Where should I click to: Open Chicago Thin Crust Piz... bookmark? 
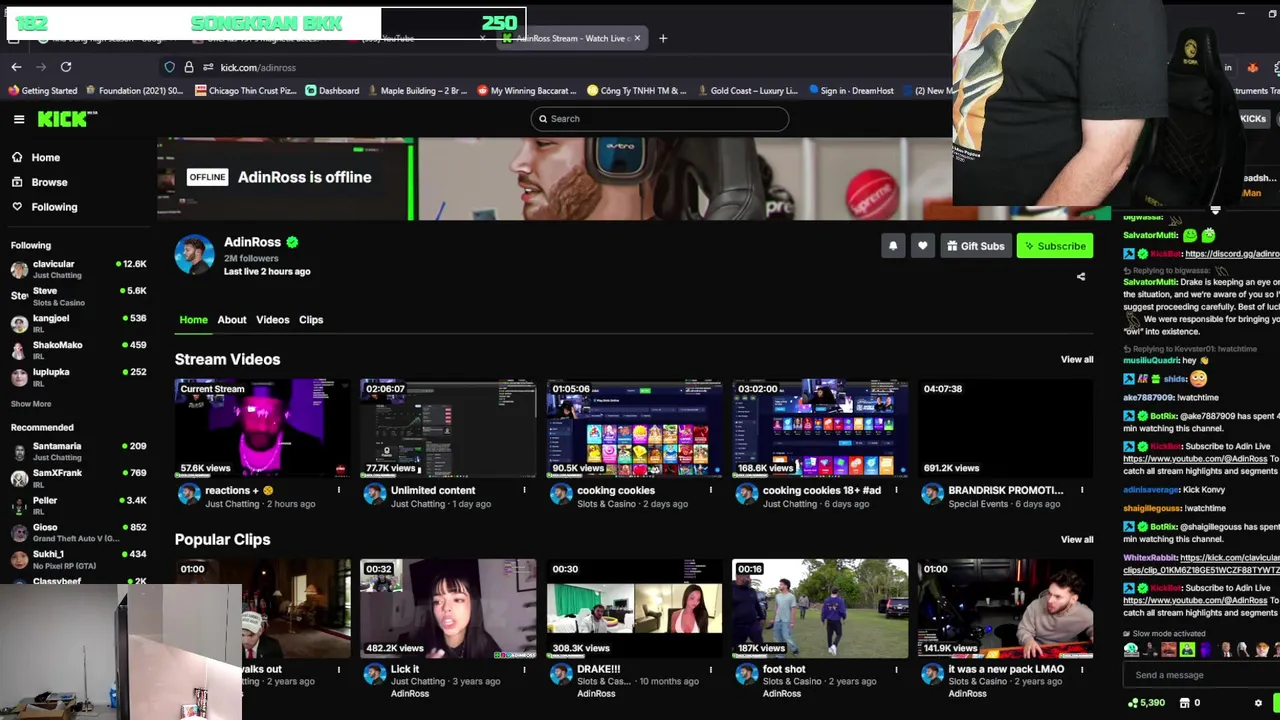click(246, 91)
